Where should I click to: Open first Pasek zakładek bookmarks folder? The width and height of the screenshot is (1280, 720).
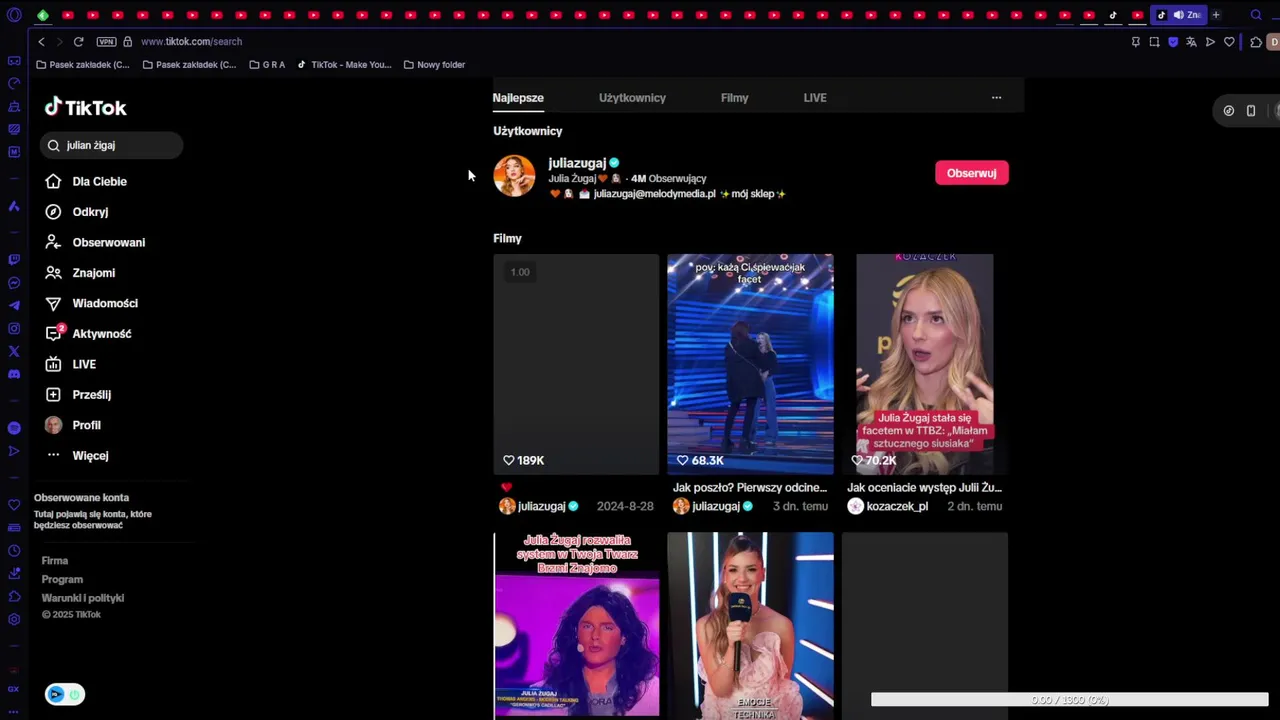[x=82, y=65]
